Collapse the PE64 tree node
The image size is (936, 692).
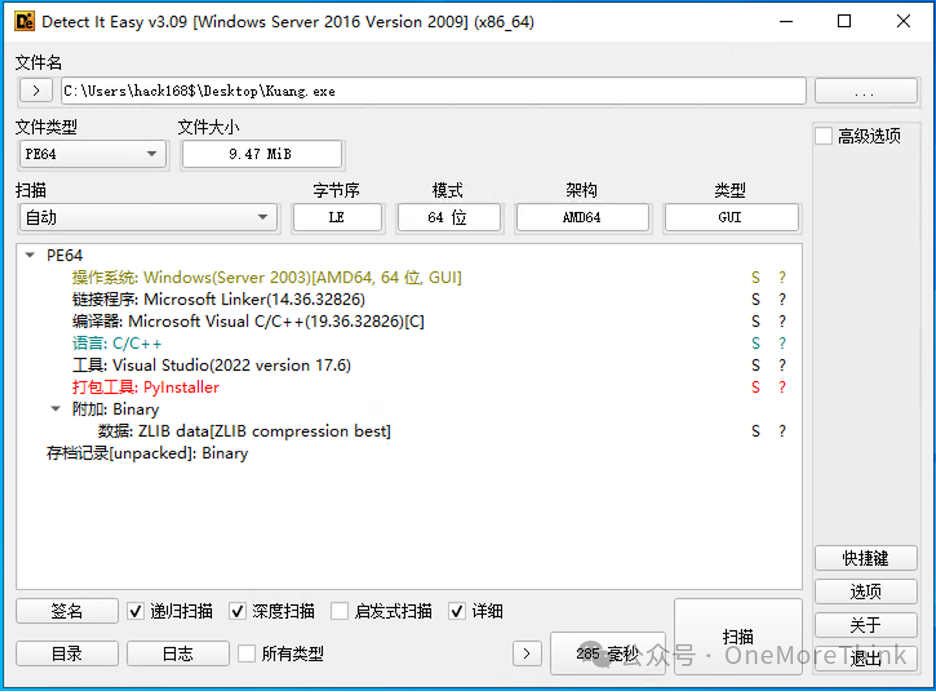(x=30, y=256)
